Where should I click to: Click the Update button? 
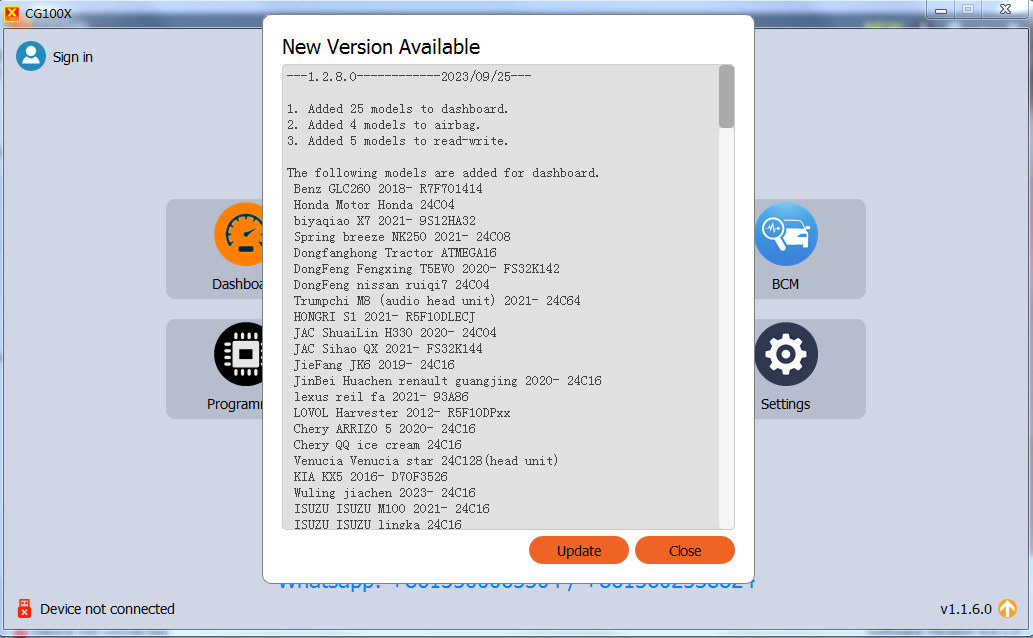tap(578, 550)
